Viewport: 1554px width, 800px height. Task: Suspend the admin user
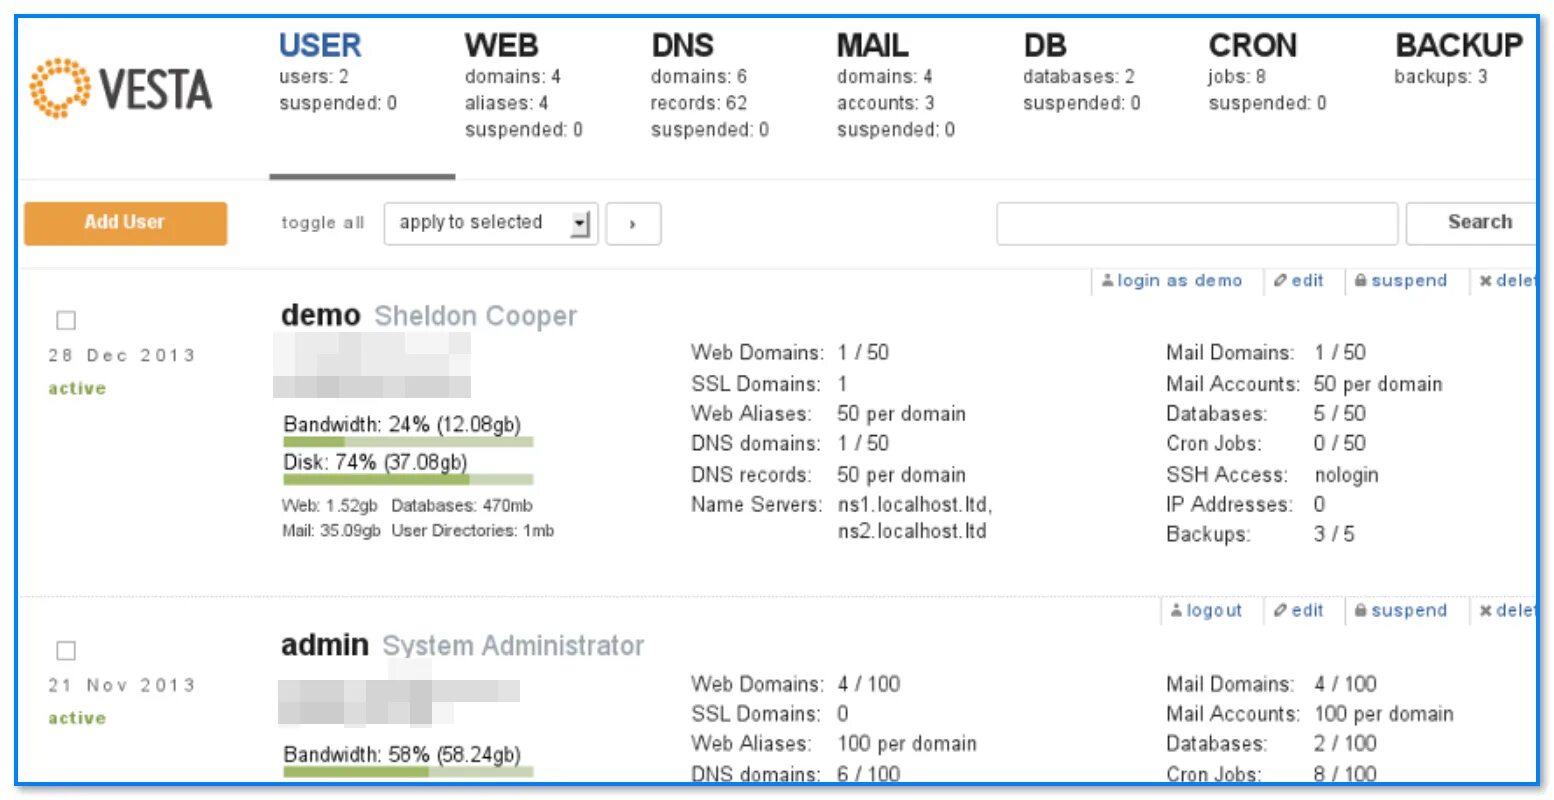point(1401,611)
